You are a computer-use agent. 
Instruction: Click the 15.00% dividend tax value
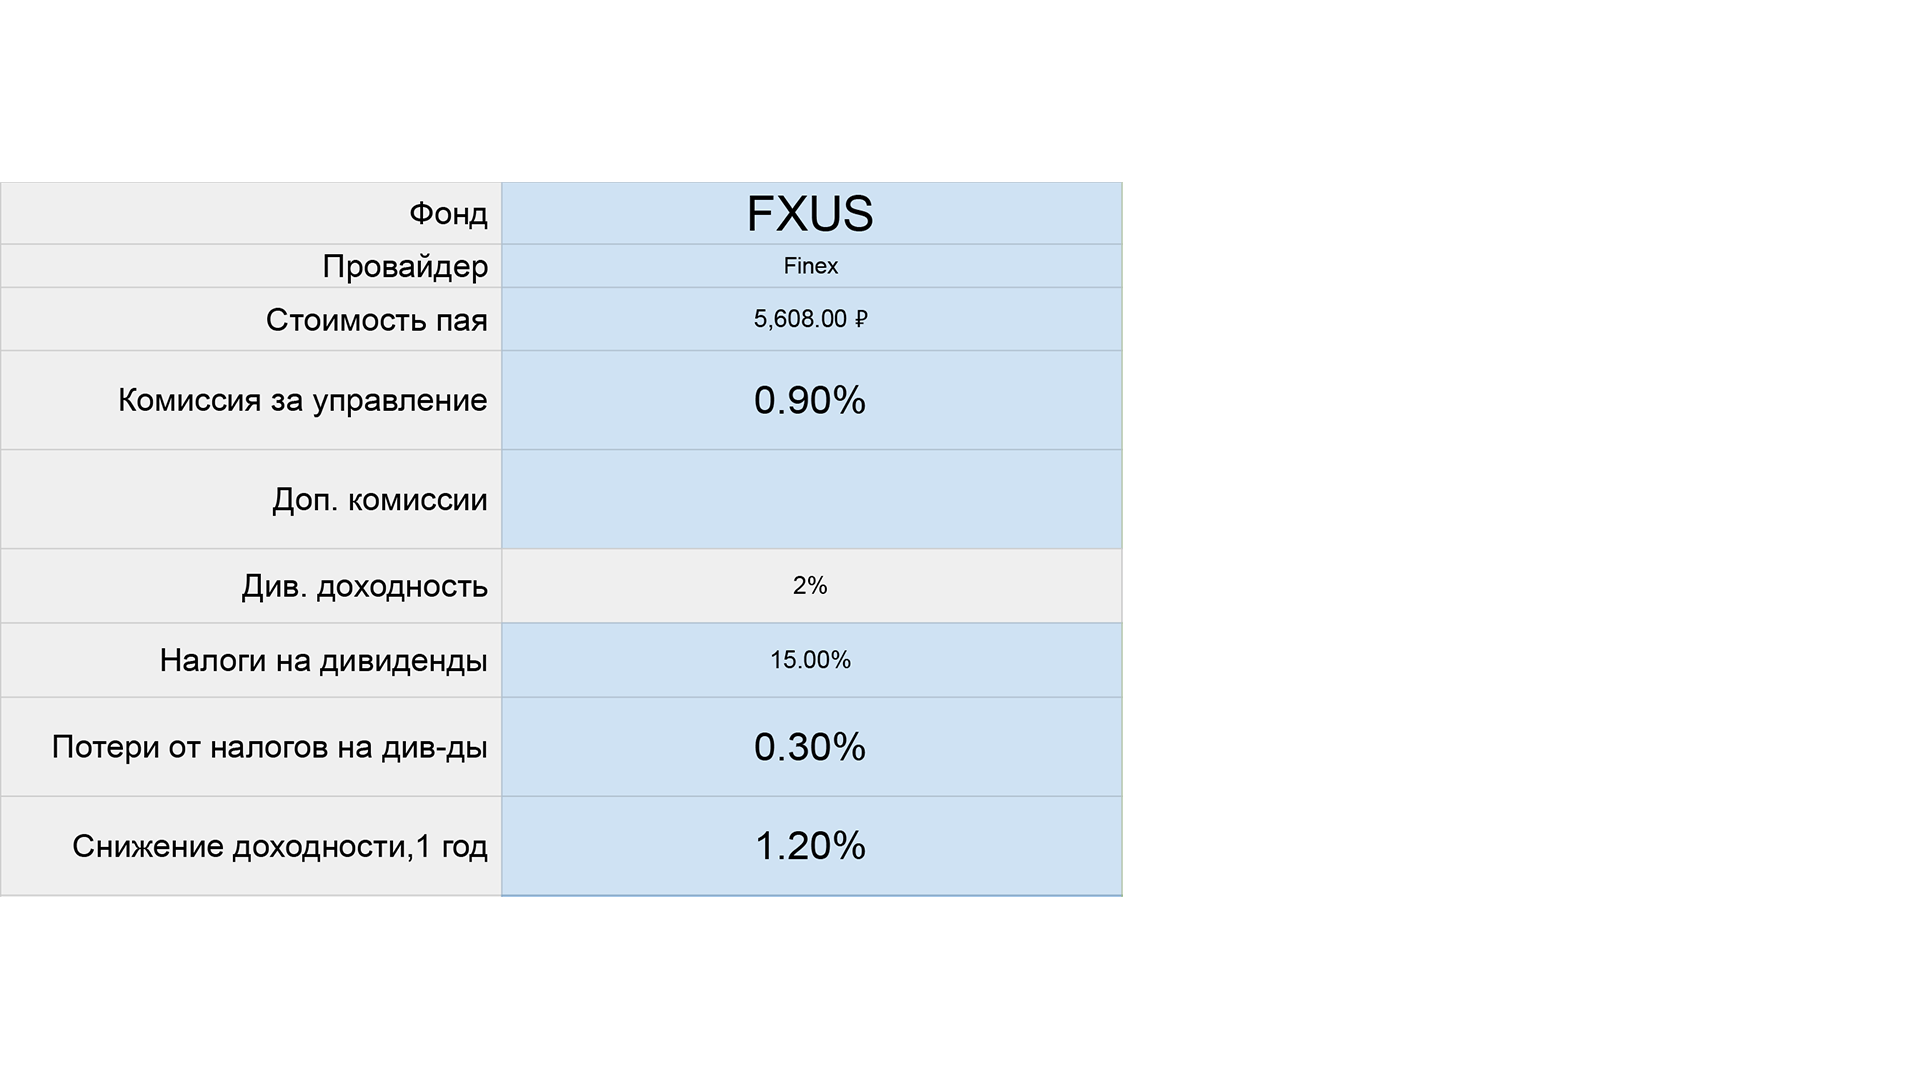coord(810,660)
